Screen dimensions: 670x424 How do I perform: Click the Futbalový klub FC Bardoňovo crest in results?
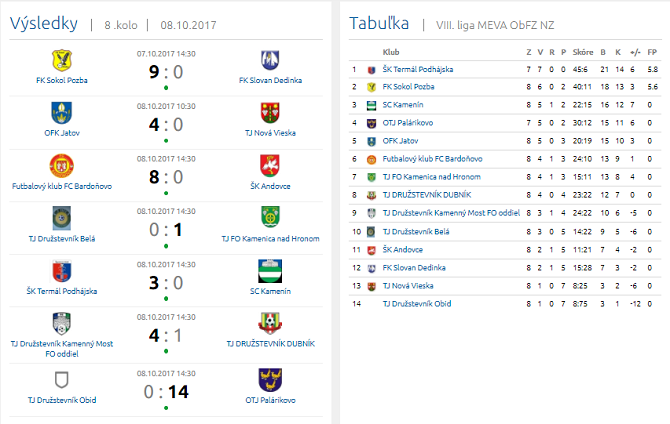coord(62,164)
